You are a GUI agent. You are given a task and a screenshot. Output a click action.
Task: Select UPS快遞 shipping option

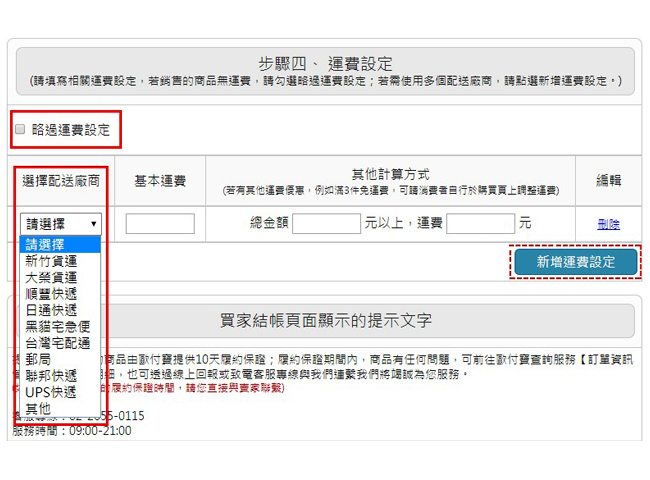click(51, 392)
